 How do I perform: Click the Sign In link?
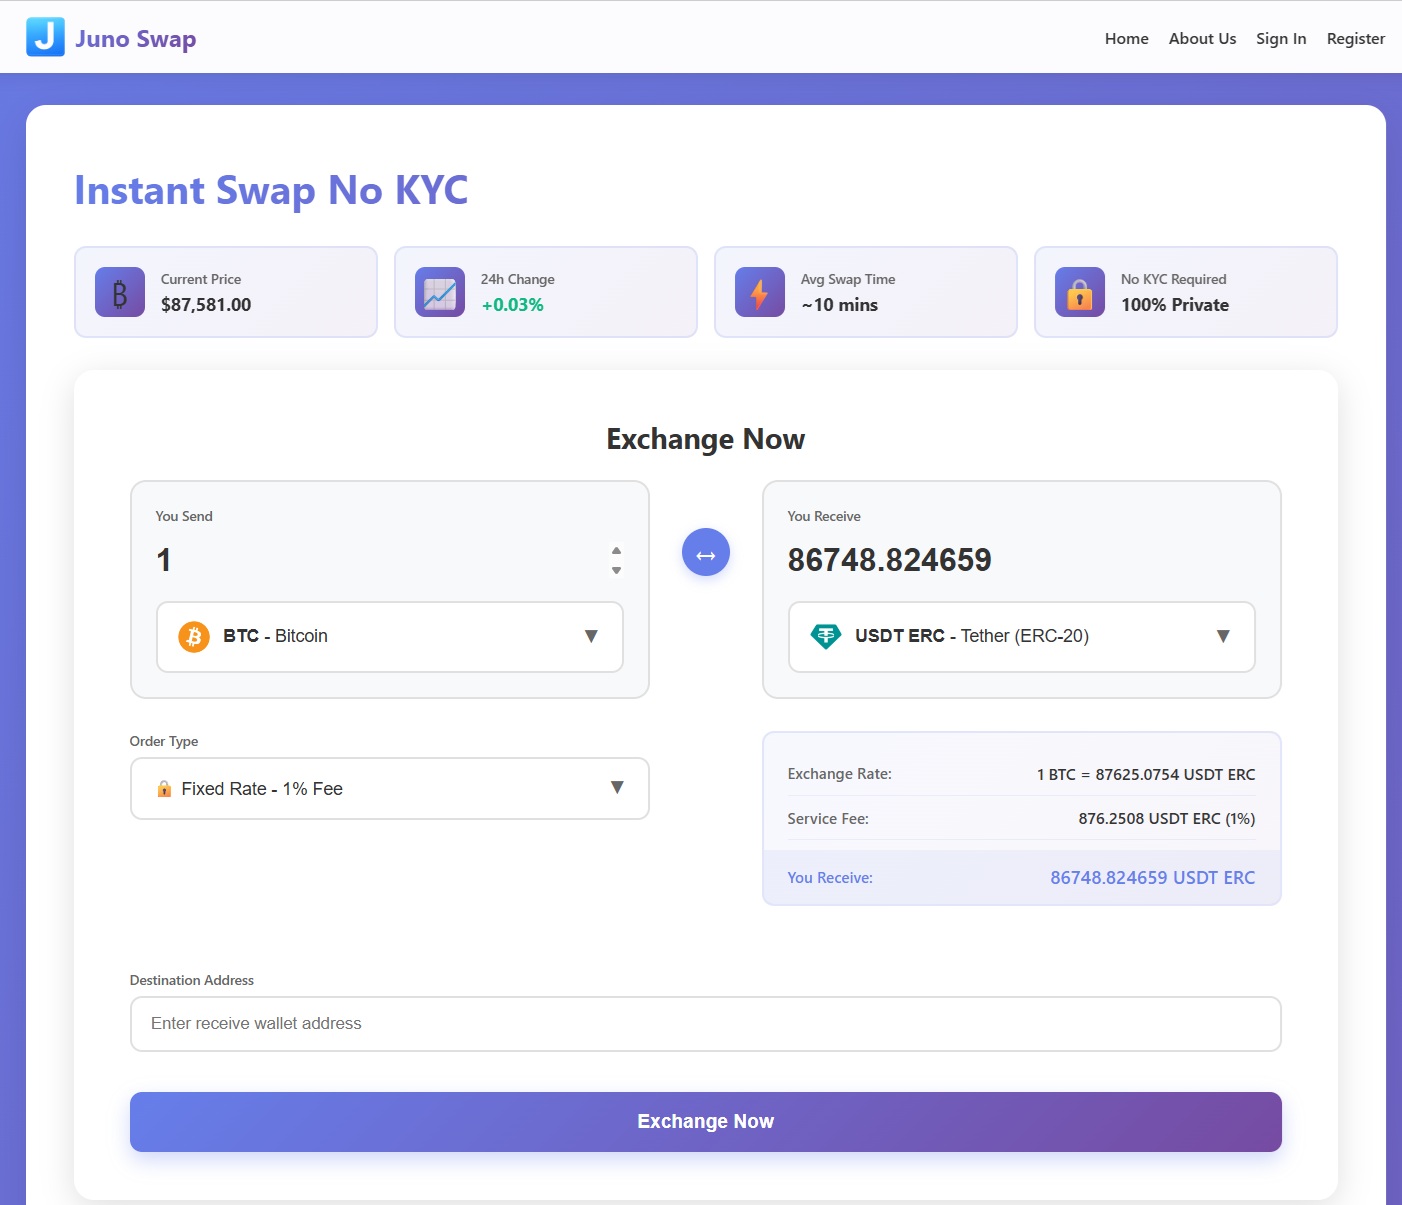1281,39
